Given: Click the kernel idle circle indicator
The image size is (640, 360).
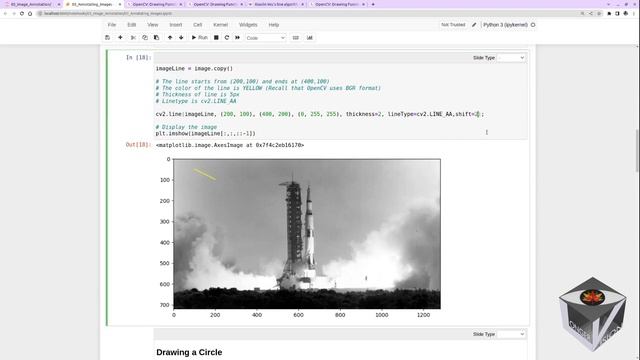Looking at the screenshot, I should click(533, 25).
